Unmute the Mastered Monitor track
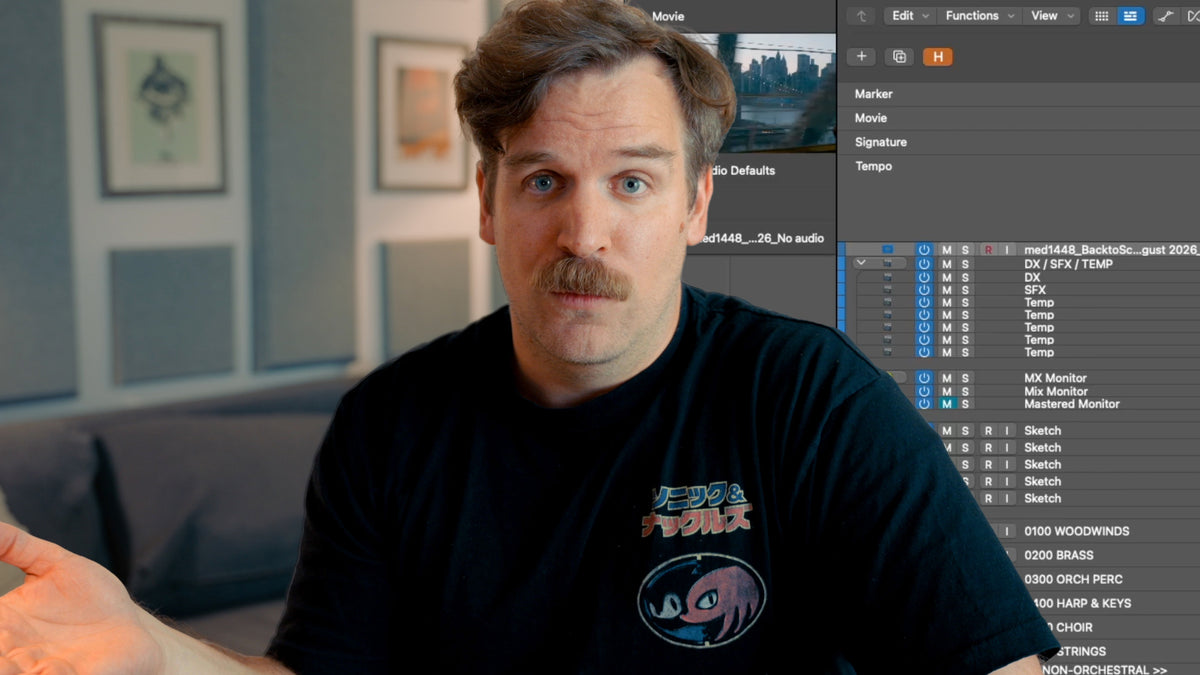 point(946,404)
